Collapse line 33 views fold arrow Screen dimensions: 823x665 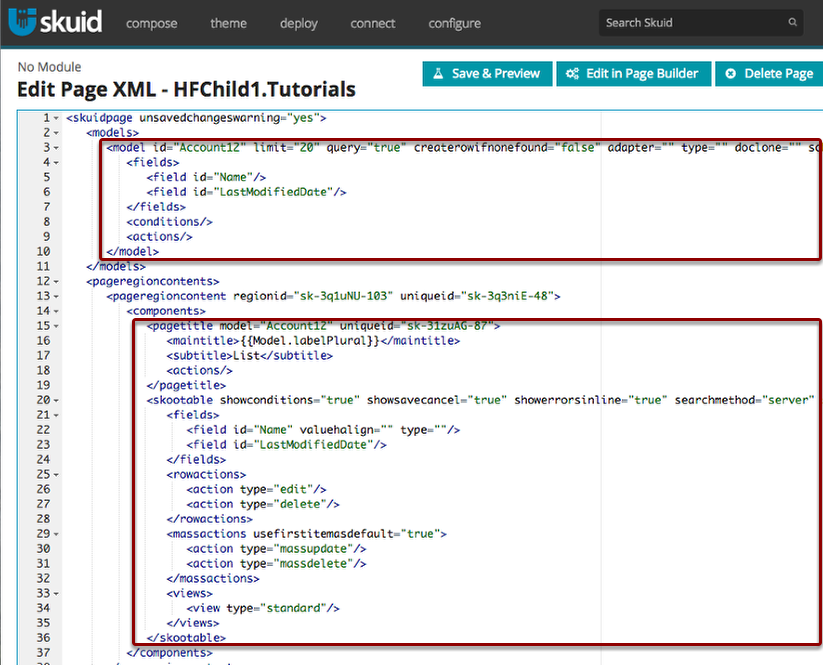point(56,594)
